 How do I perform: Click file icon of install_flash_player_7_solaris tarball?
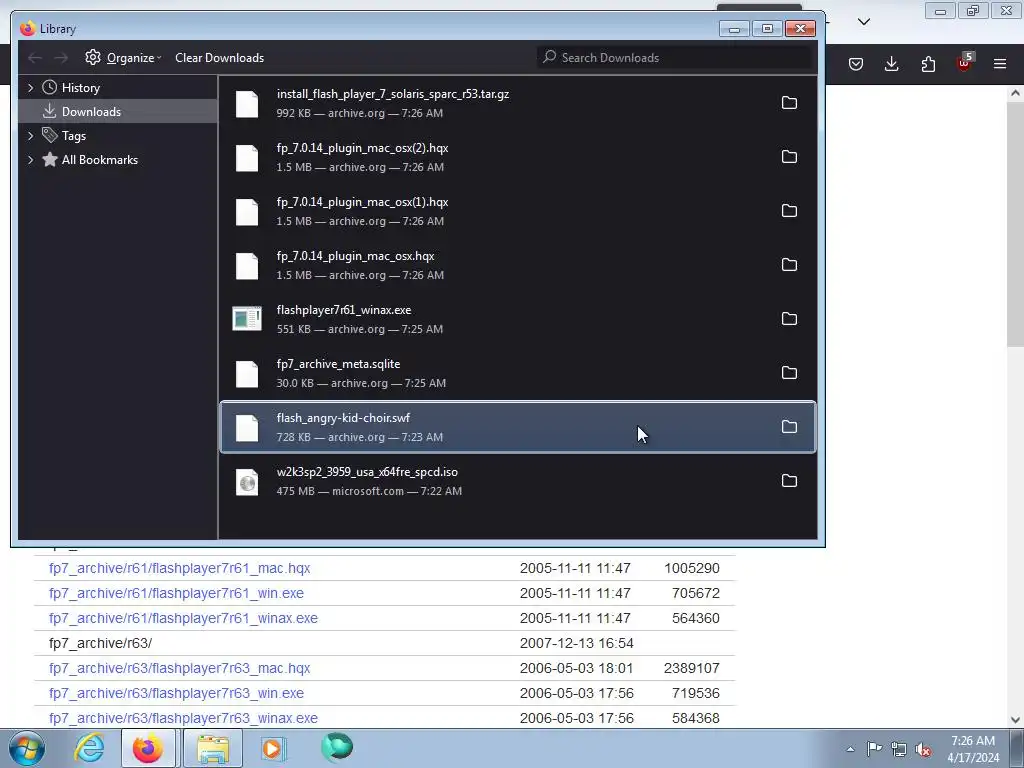247,104
